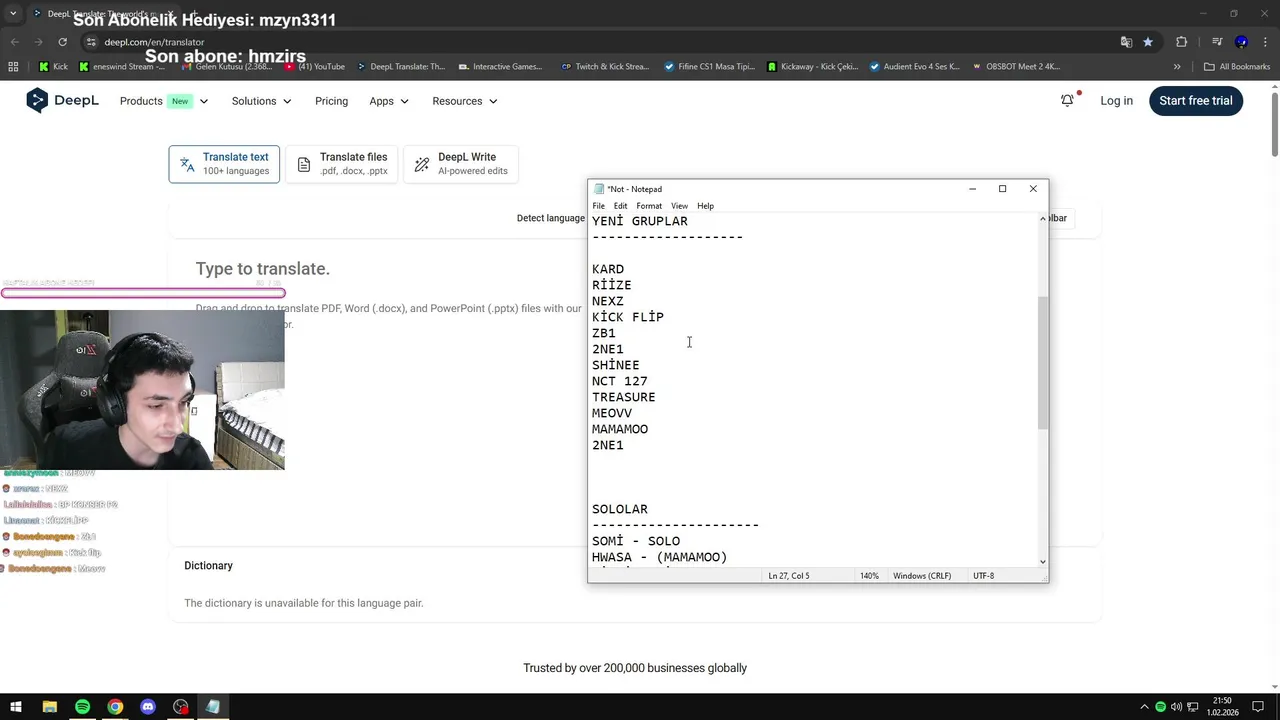Open the Chrome extensions puzzle icon

pos(1181,42)
